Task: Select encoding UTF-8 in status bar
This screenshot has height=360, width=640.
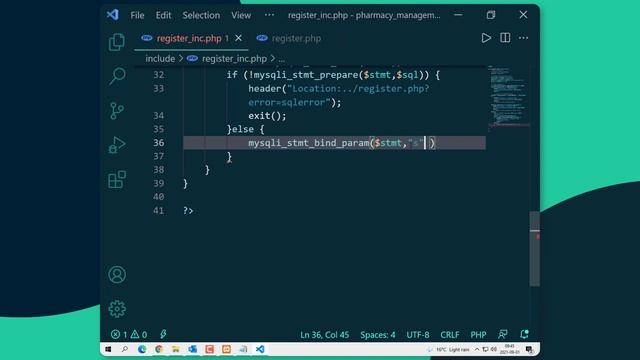Action: click(418, 335)
